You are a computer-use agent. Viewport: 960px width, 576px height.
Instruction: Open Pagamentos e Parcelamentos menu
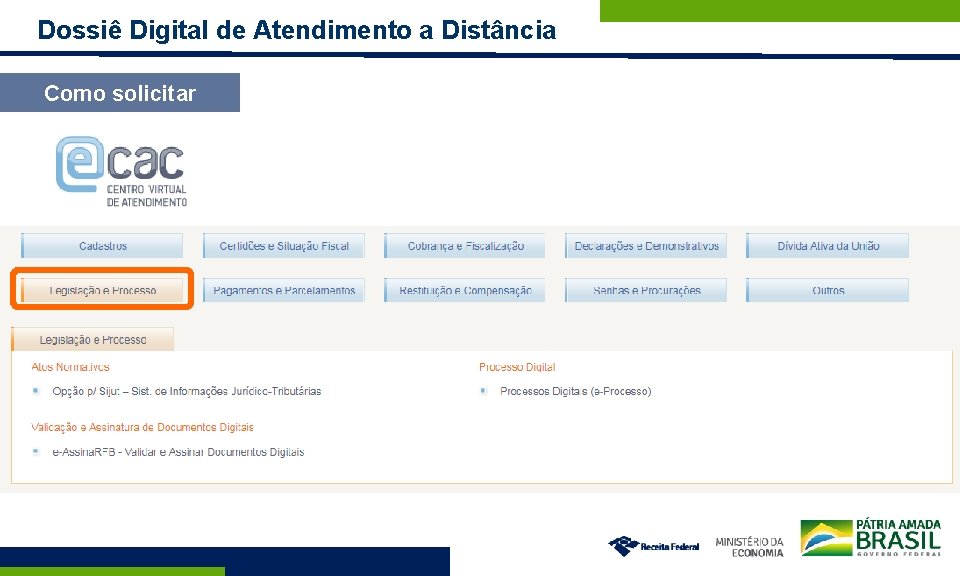(284, 290)
